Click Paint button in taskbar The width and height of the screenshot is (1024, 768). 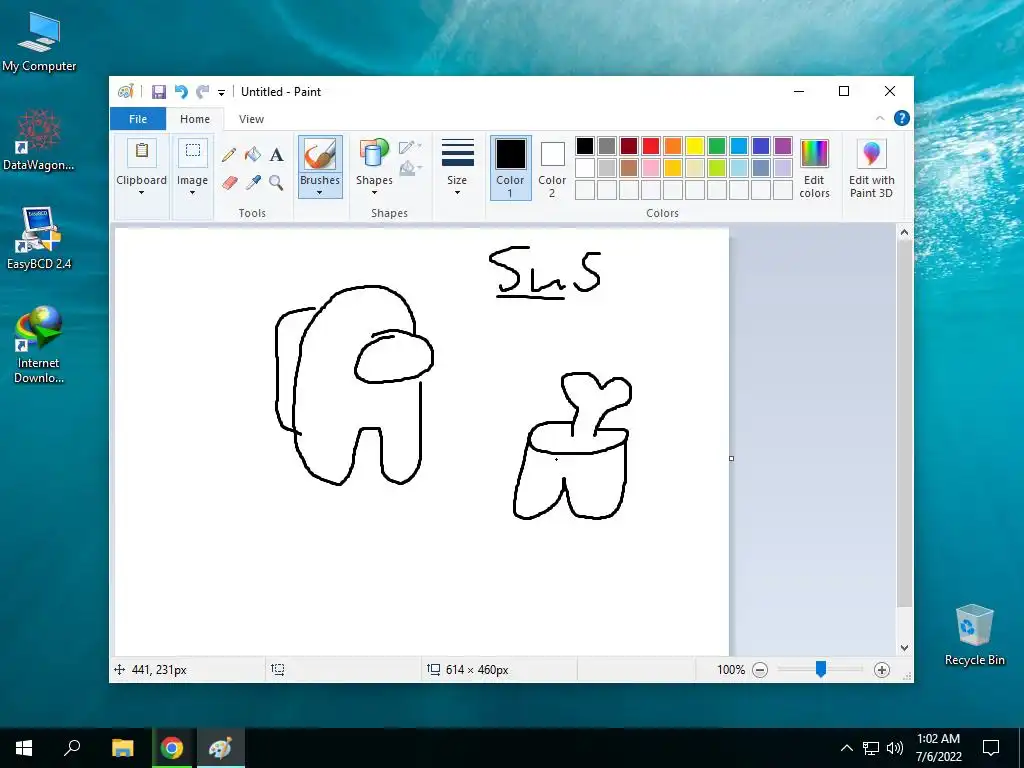pos(220,748)
